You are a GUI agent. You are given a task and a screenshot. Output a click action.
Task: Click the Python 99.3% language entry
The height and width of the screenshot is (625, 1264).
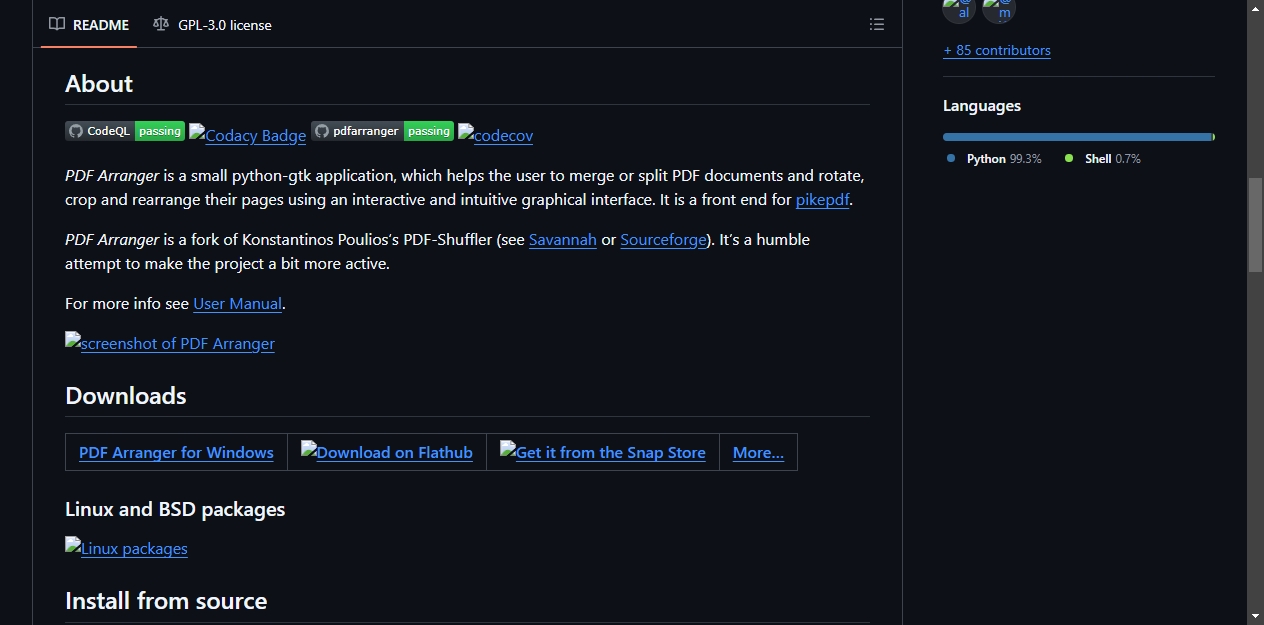994,159
